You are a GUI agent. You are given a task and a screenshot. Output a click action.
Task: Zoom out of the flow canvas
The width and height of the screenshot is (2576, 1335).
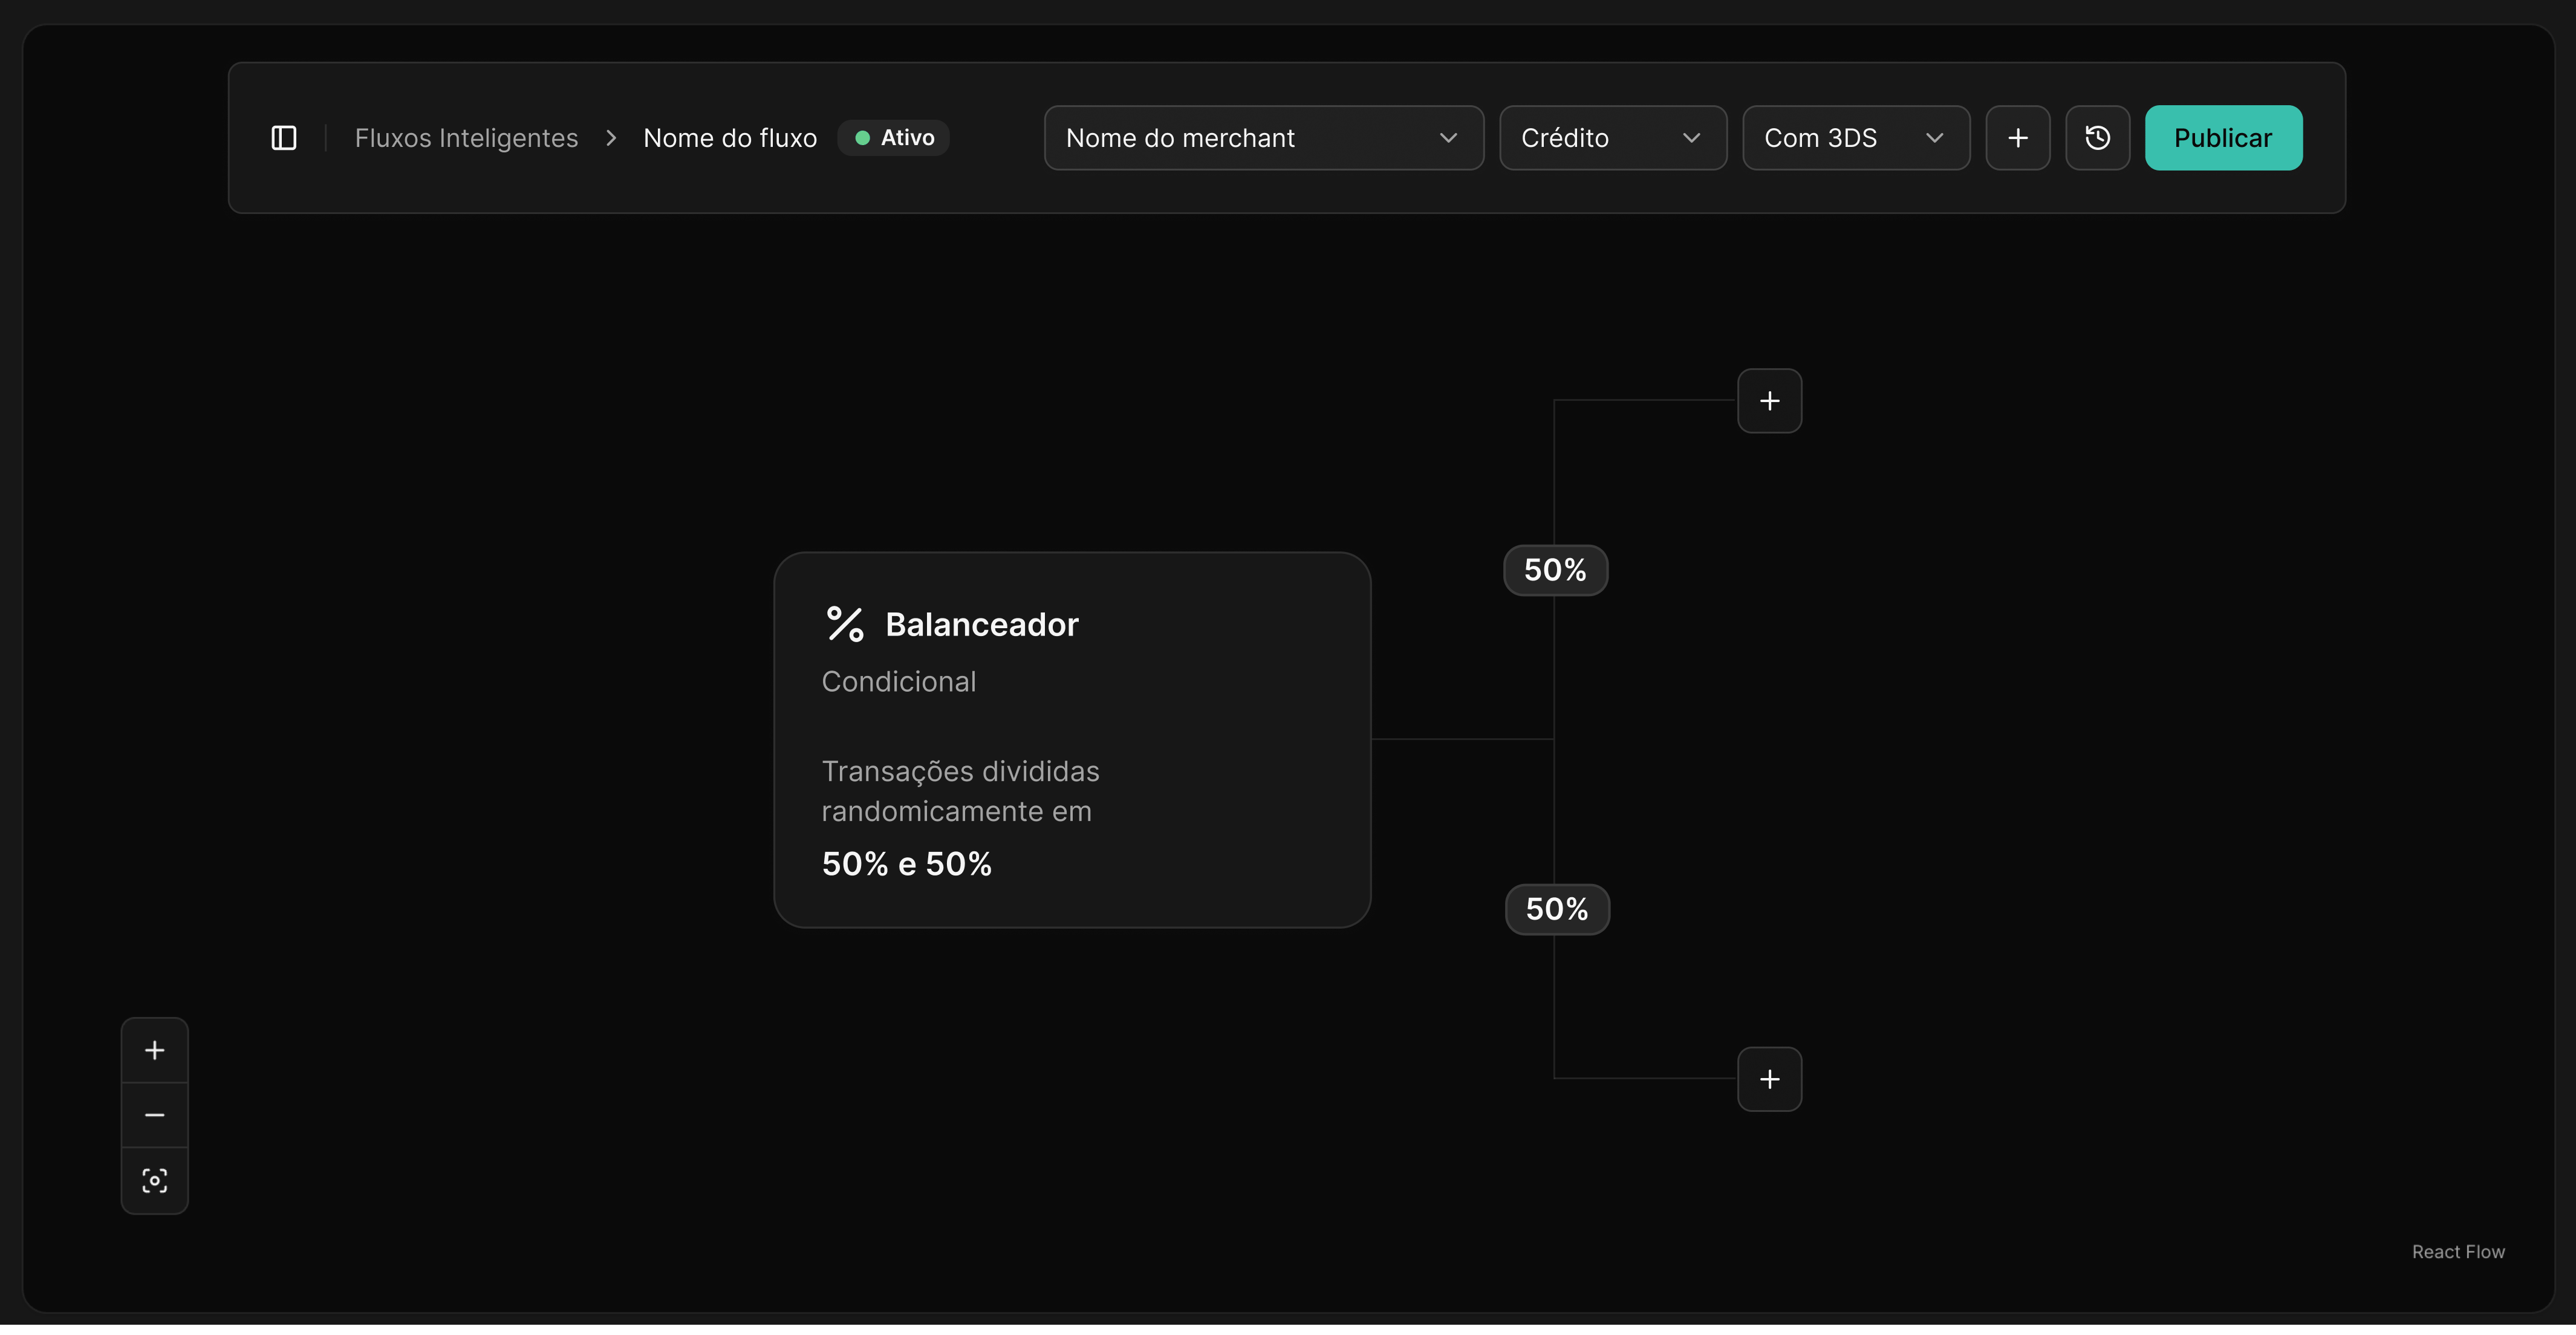(x=155, y=1115)
